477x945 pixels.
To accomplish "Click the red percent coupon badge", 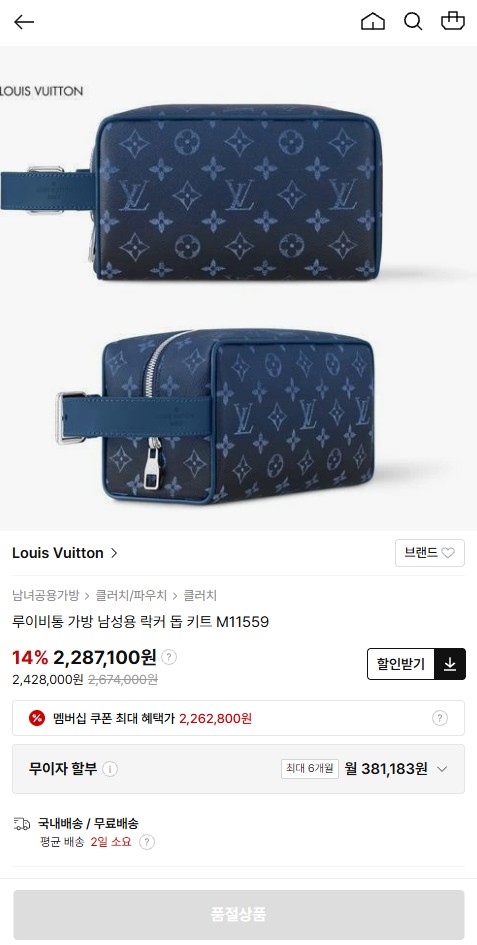I will (37, 718).
